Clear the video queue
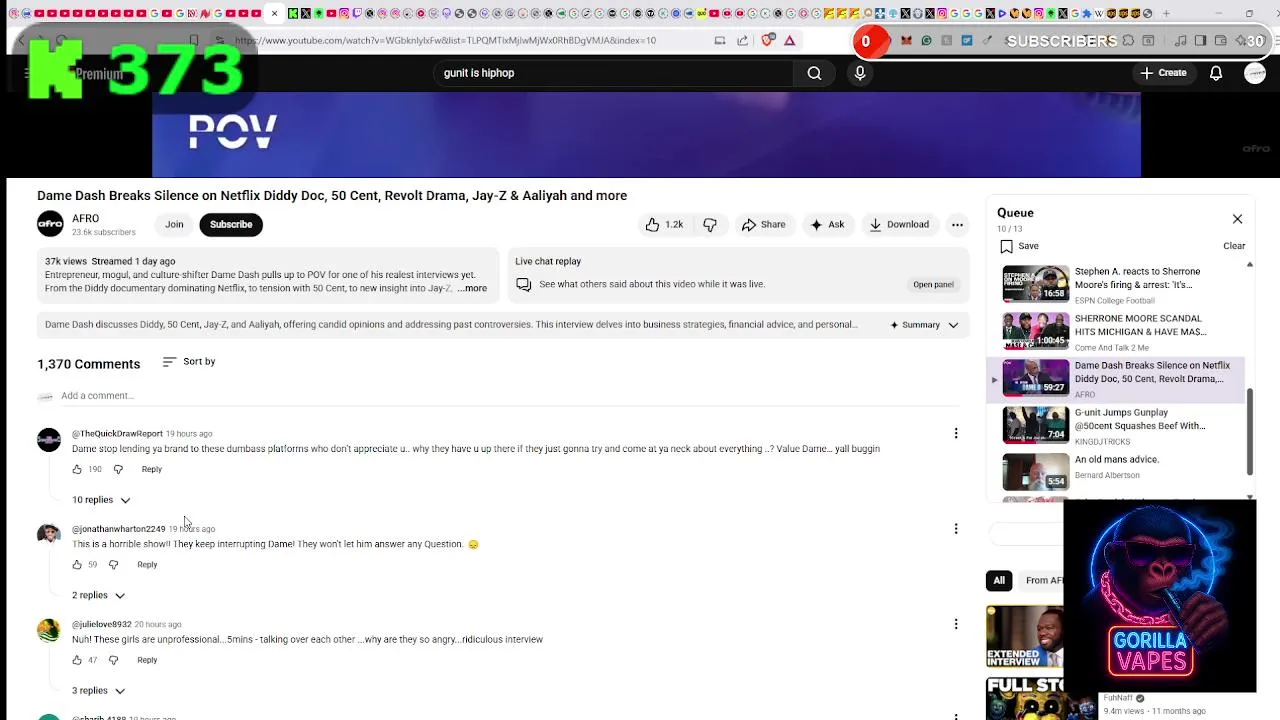Image resolution: width=1280 pixels, height=720 pixels. click(1234, 246)
